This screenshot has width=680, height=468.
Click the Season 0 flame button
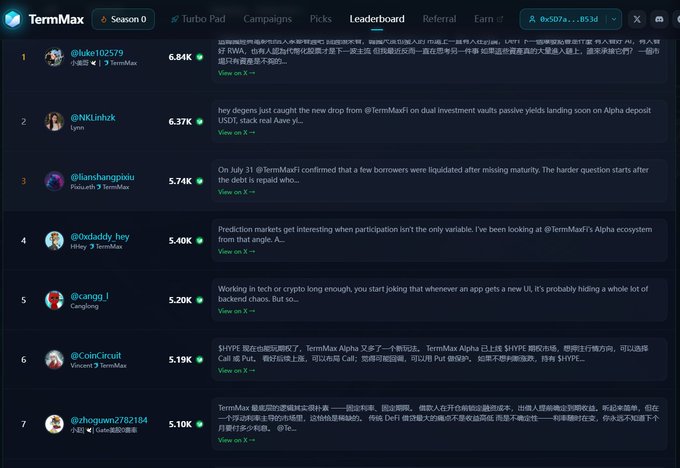[123, 19]
